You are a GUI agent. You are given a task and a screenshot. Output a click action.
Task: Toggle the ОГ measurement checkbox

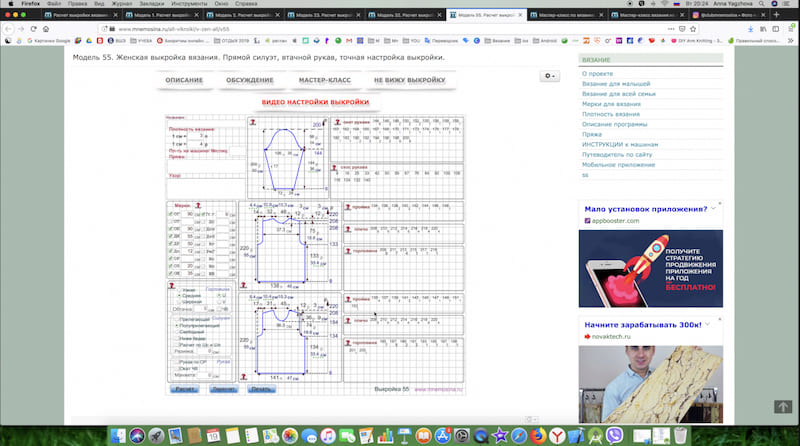pos(171,214)
